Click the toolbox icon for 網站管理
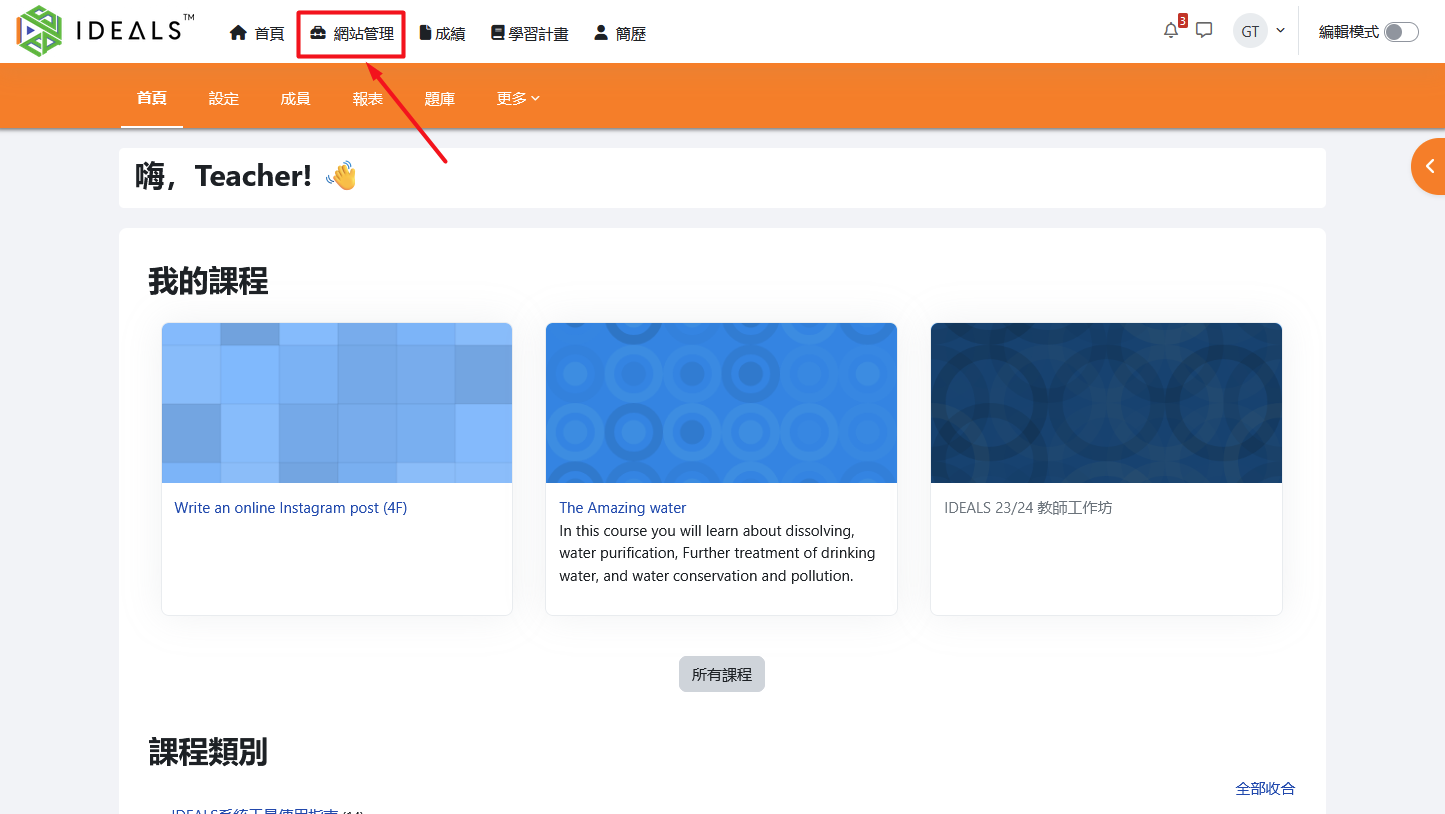This screenshot has height=814, width=1445. coord(318,33)
